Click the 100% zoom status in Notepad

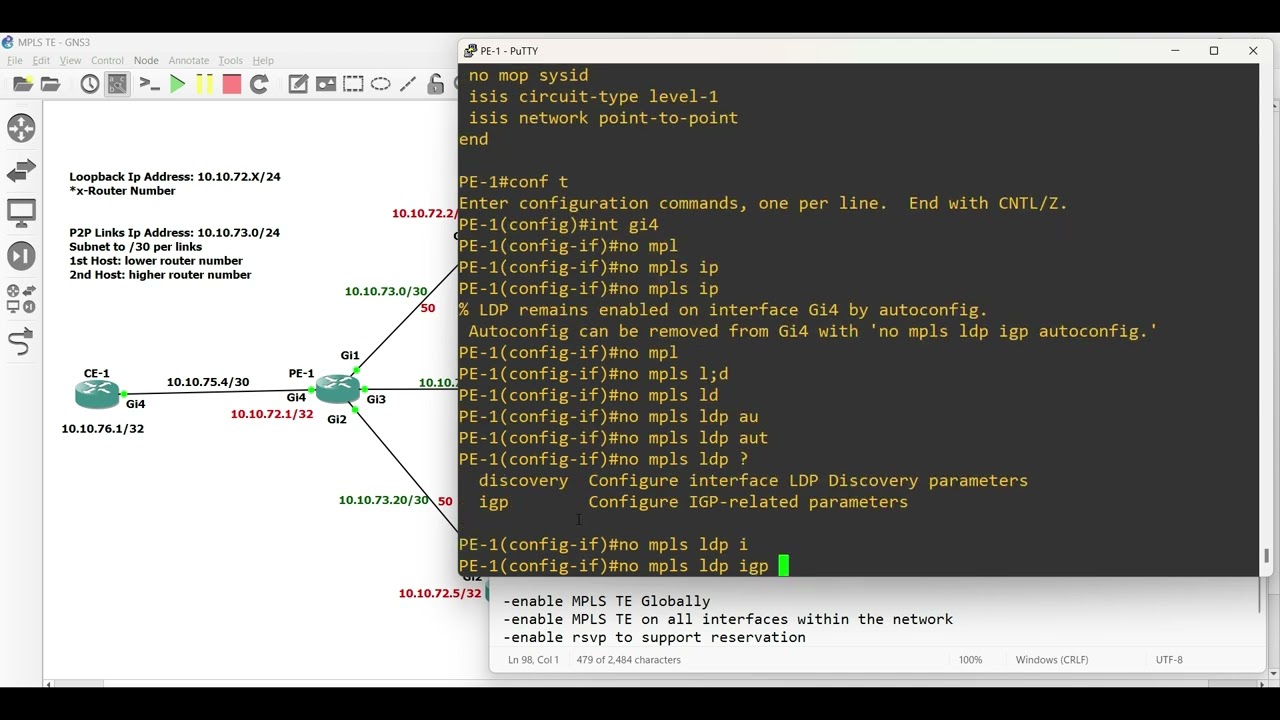point(971,660)
